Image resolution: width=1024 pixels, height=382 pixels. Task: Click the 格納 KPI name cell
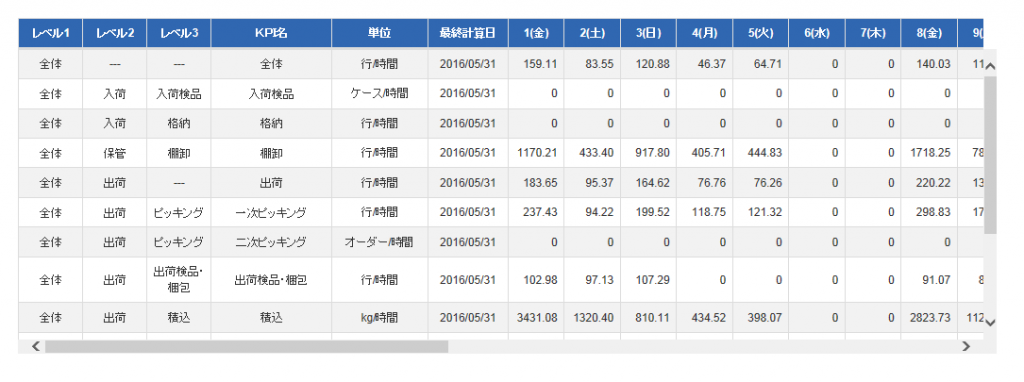pyautogui.click(x=271, y=123)
